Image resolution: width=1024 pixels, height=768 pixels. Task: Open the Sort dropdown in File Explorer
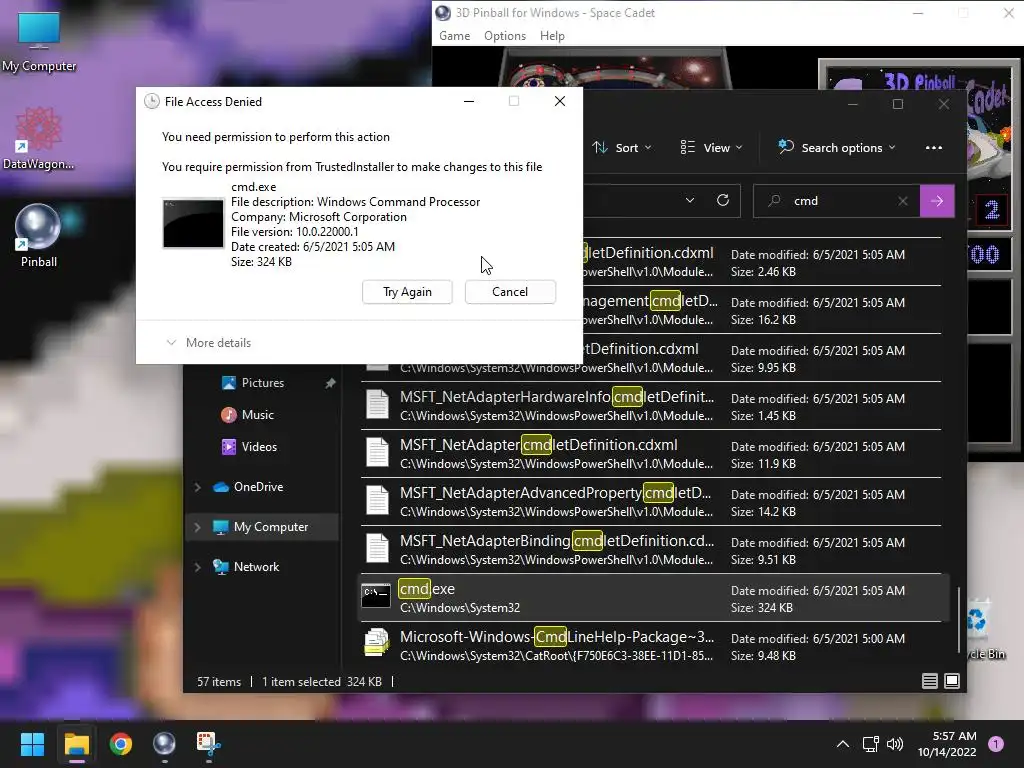point(622,148)
